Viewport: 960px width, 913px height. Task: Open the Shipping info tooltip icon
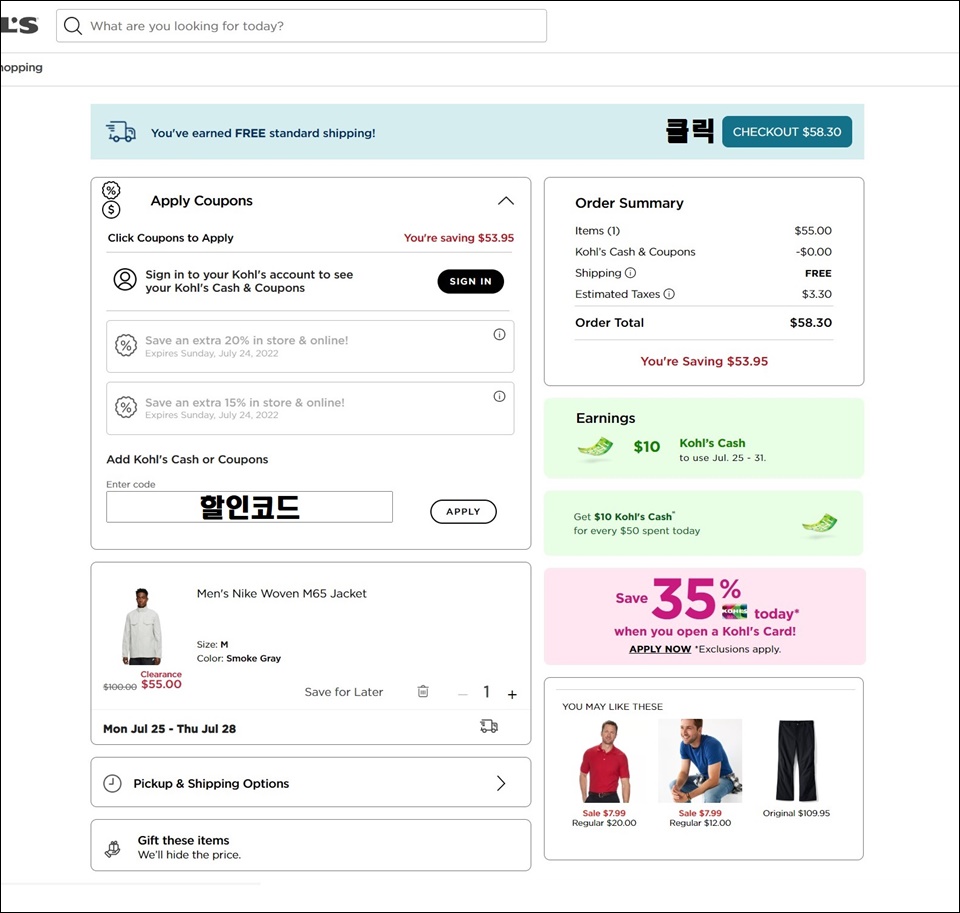(x=631, y=272)
